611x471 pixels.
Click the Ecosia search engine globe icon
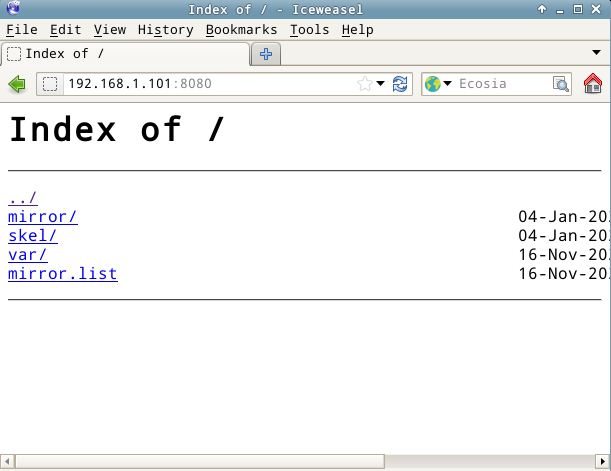432,84
